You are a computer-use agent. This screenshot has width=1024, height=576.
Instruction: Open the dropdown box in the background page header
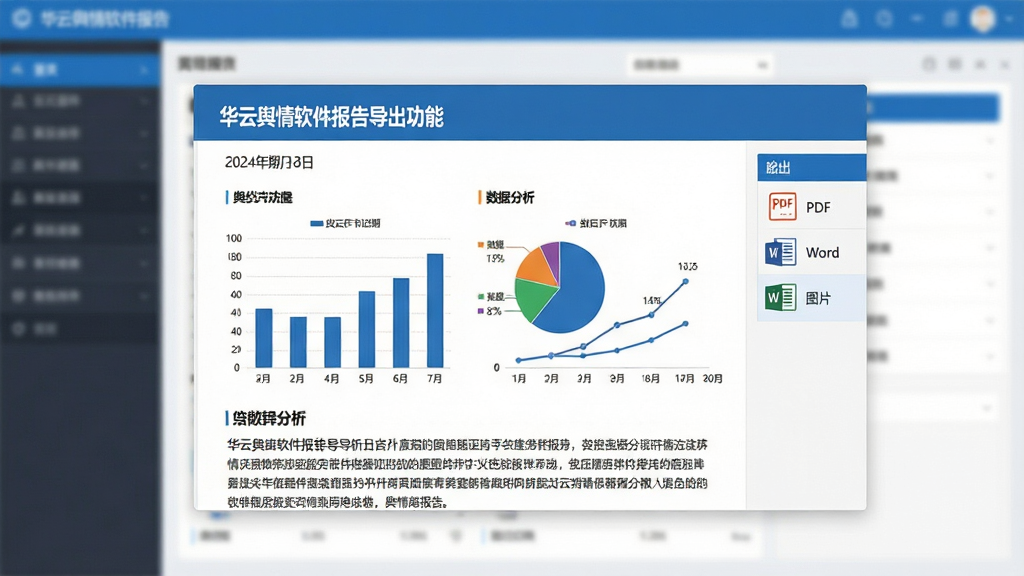tap(700, 65)
